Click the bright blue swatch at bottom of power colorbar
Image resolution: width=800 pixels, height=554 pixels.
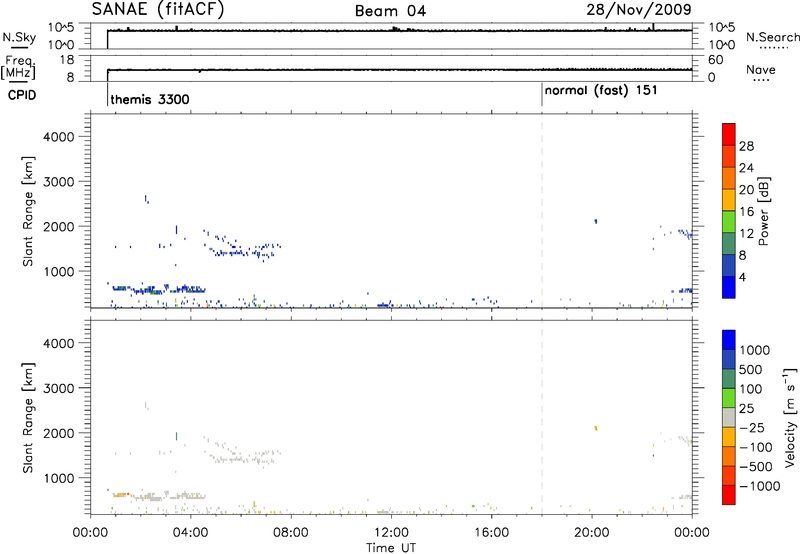coord(729,287)
